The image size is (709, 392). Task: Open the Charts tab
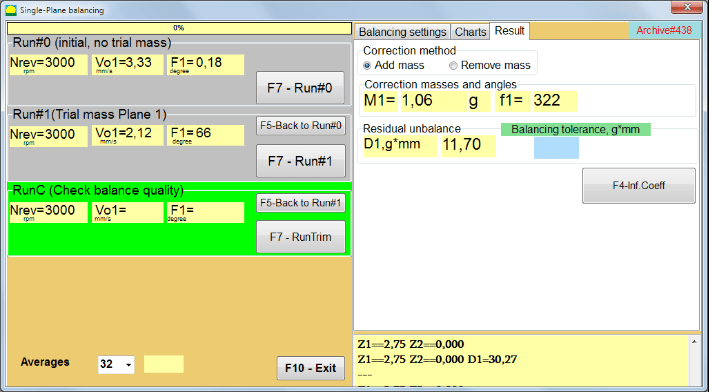click(470, 32)
